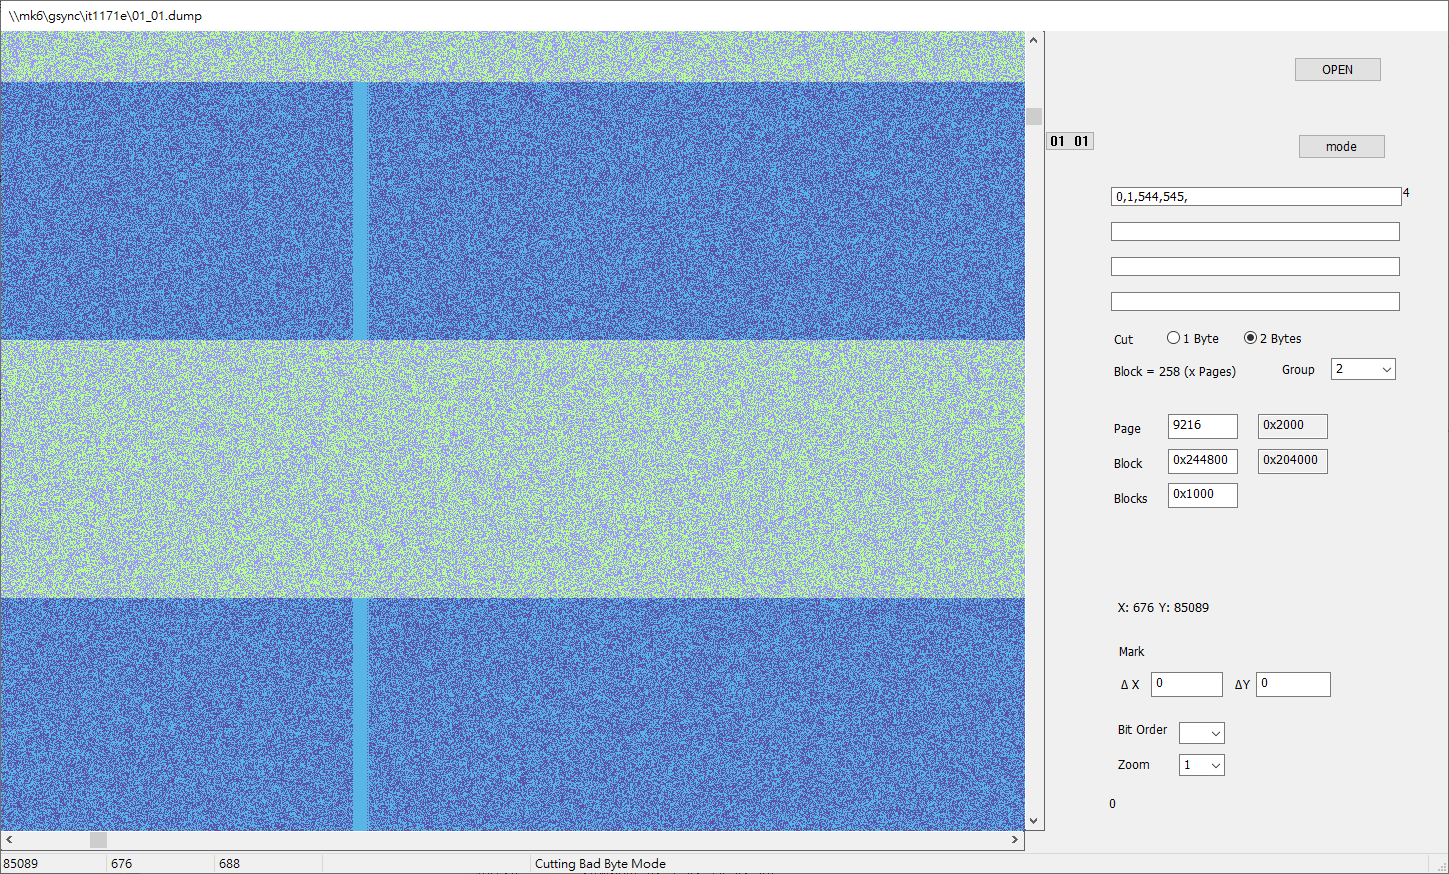Image resolution: width=1449 pixels, height=874 pixels.
Task: Click the OPEN button
Action: click(1337, 69)
